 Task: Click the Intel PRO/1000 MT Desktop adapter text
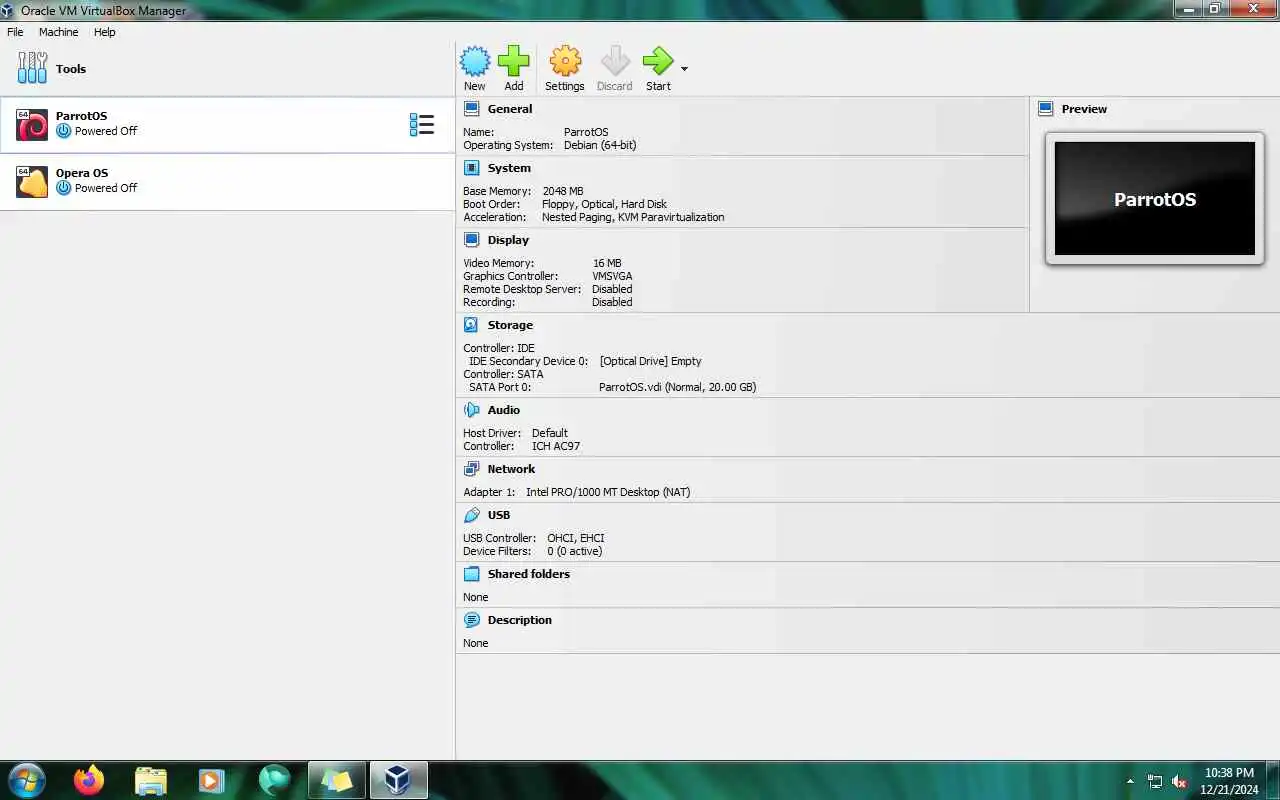tap(608, 492)
